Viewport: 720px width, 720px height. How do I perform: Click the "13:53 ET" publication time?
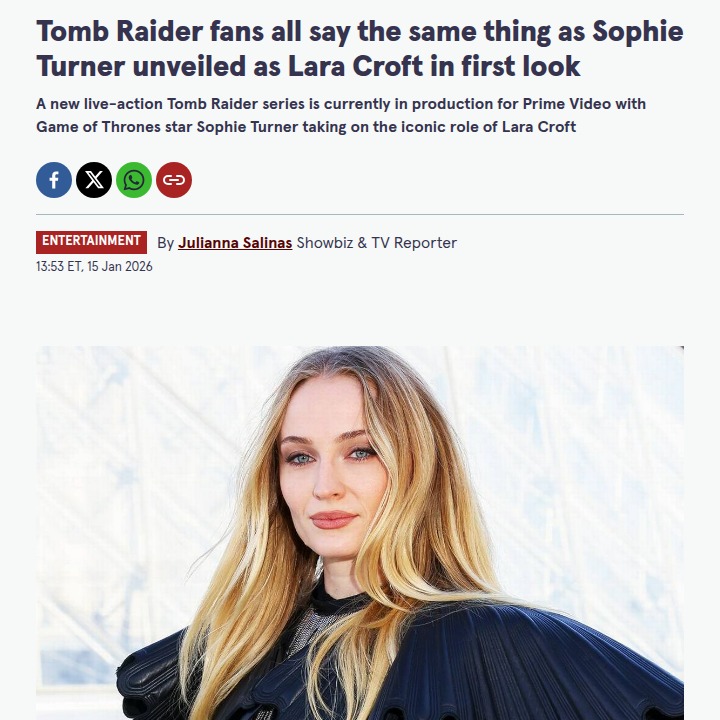click(58, 267)
